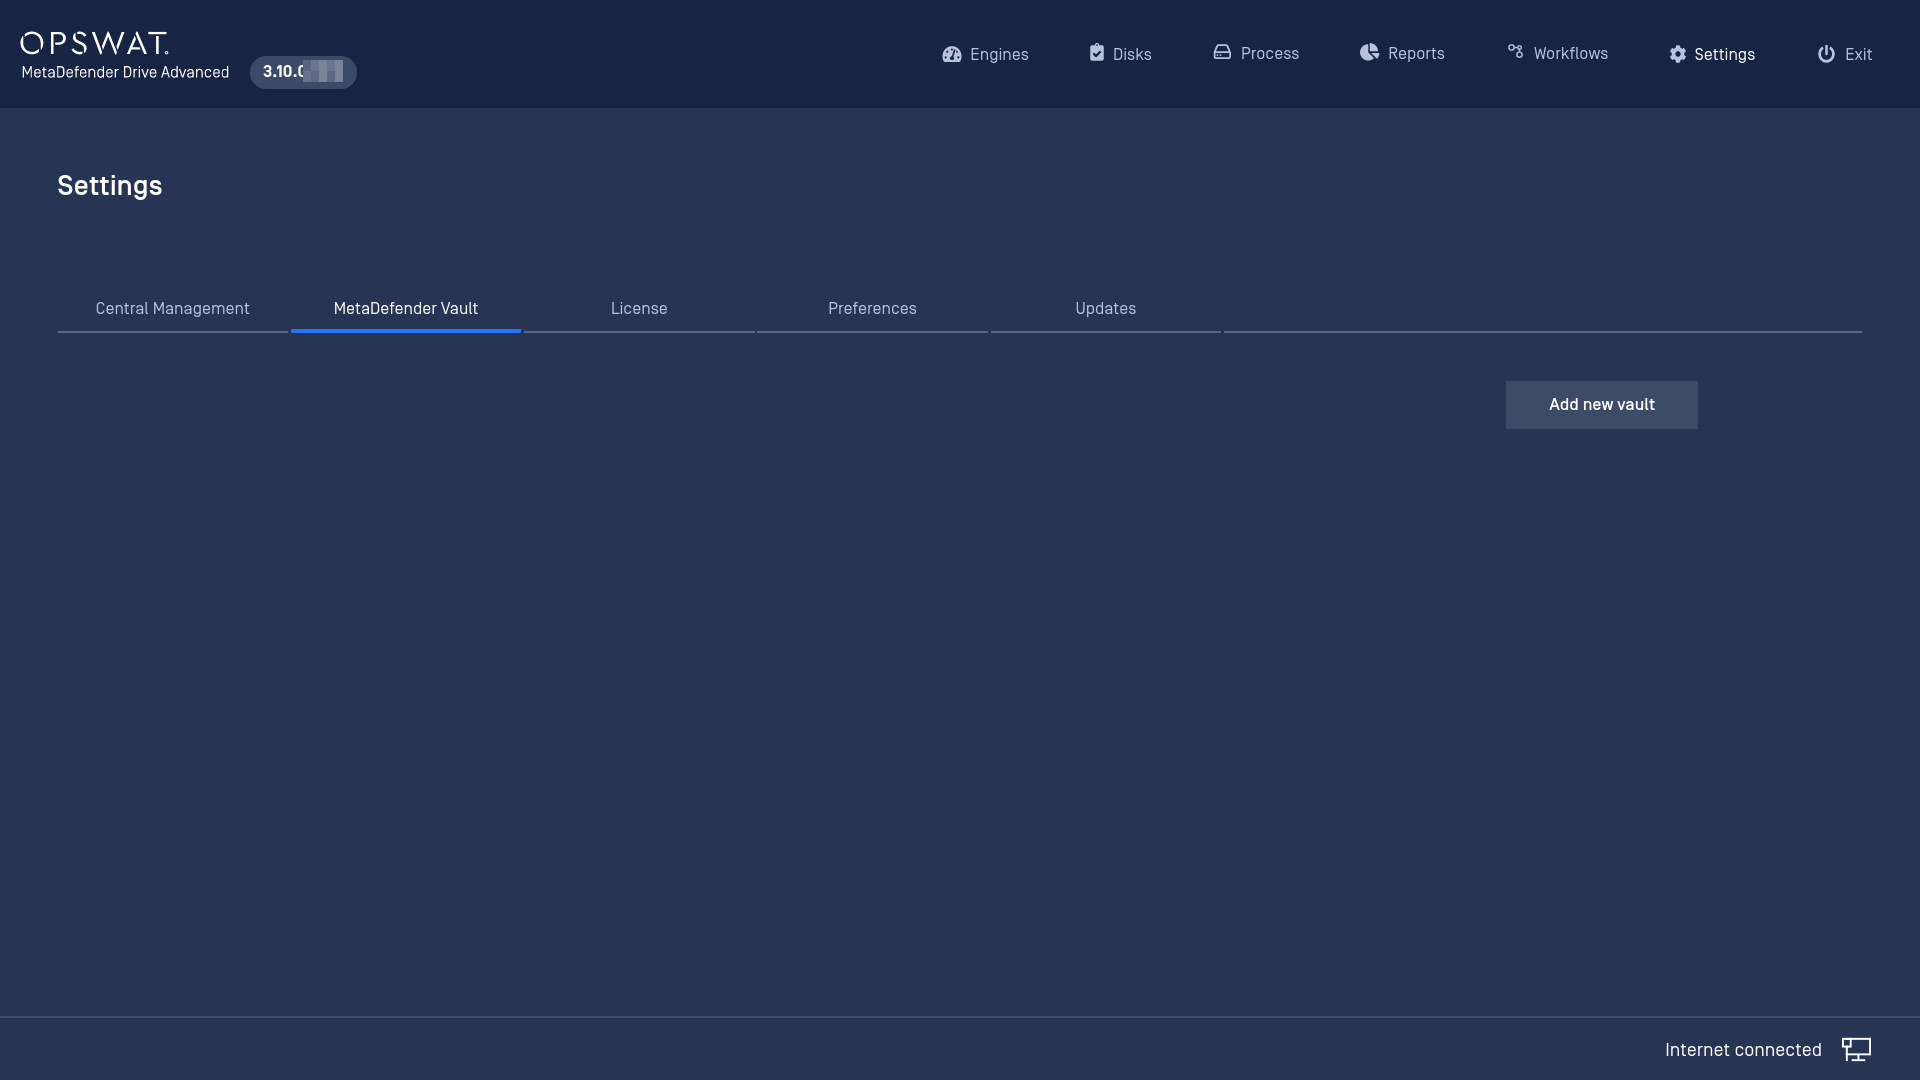The height and width of the screenshot is (1080, 1920).
Task: Select the Settings menu label
Action: click(1725, 54)
